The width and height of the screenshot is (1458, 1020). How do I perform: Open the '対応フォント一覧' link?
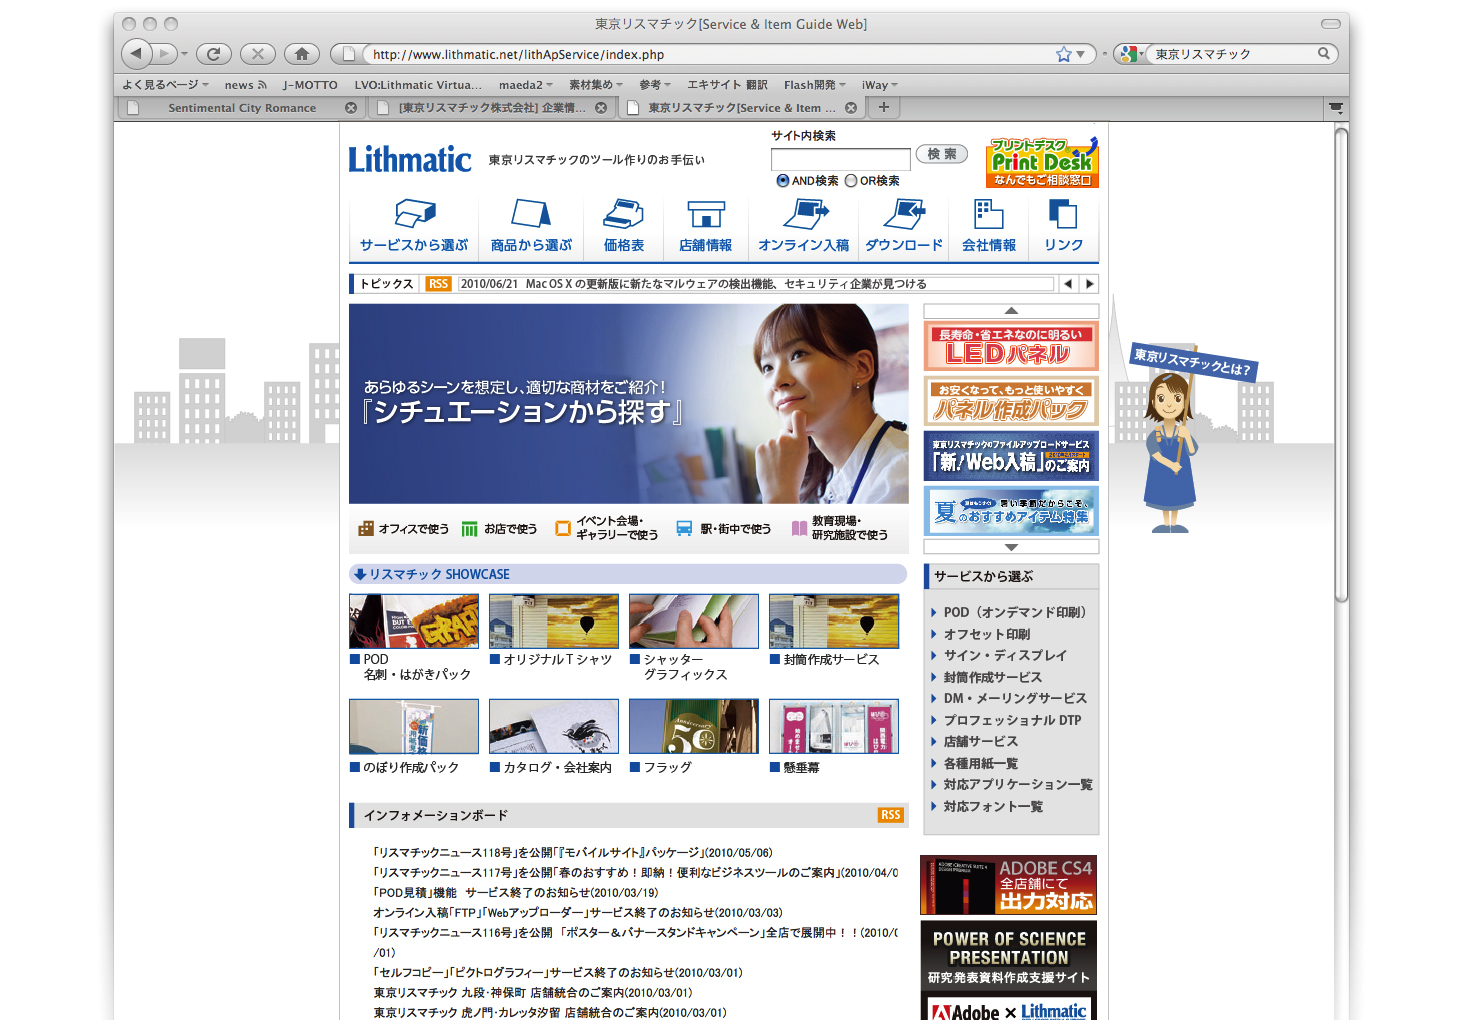click(993, 806)
